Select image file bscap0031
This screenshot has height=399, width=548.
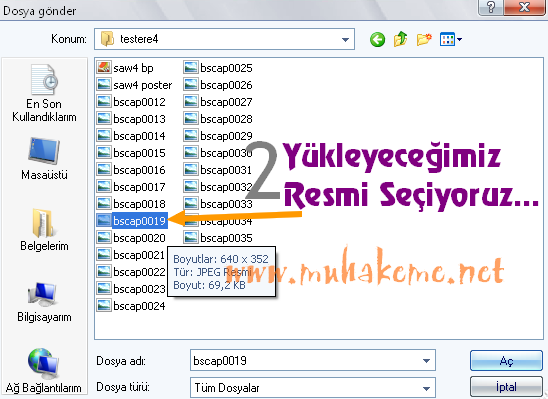(x=218, y=170)
